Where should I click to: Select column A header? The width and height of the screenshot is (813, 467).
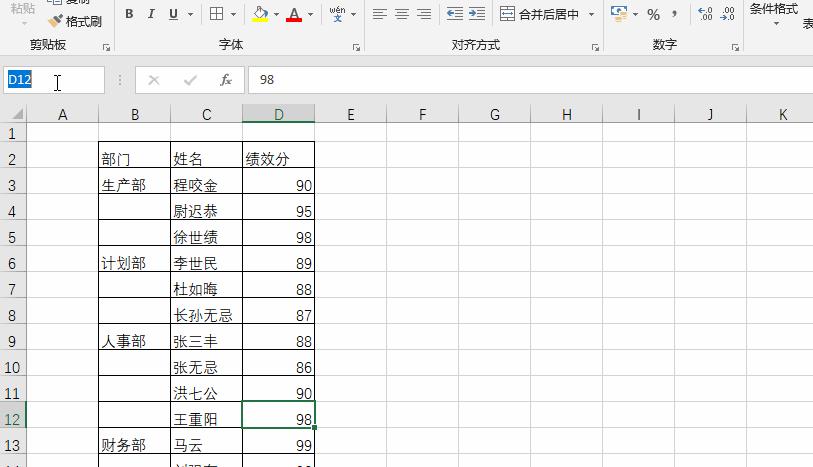62,114
